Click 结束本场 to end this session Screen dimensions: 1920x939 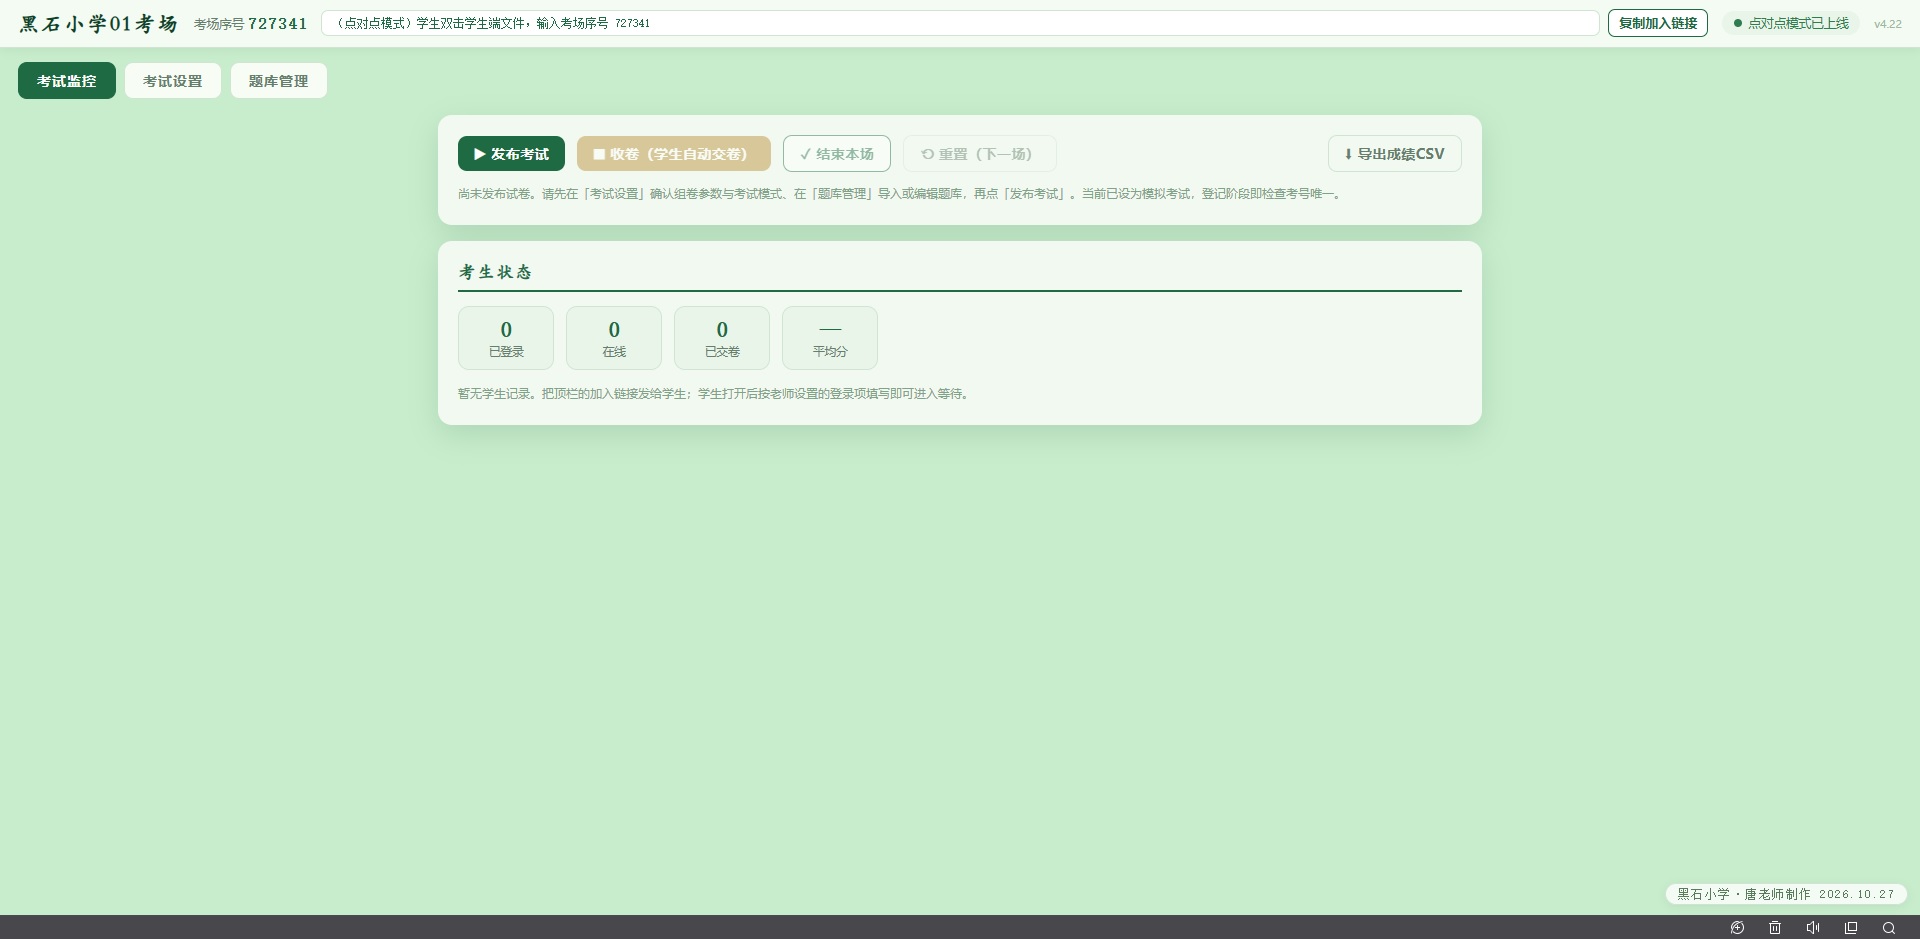tap(837, 154)
